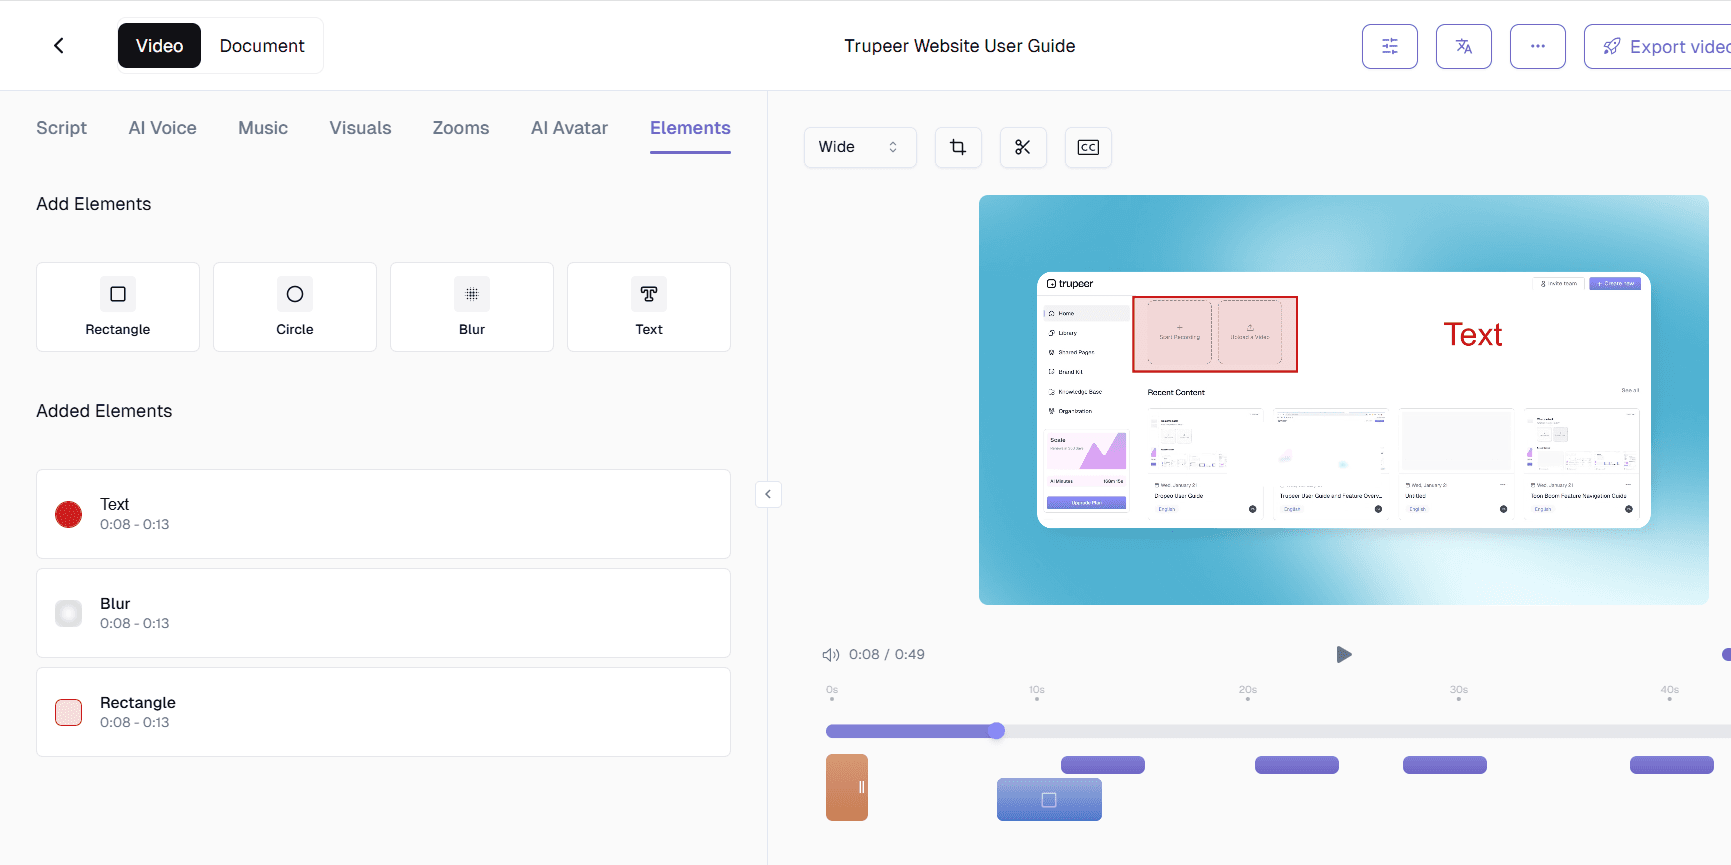
Task: Click the pink Rectangle color swatch
Action: point(68,712)
